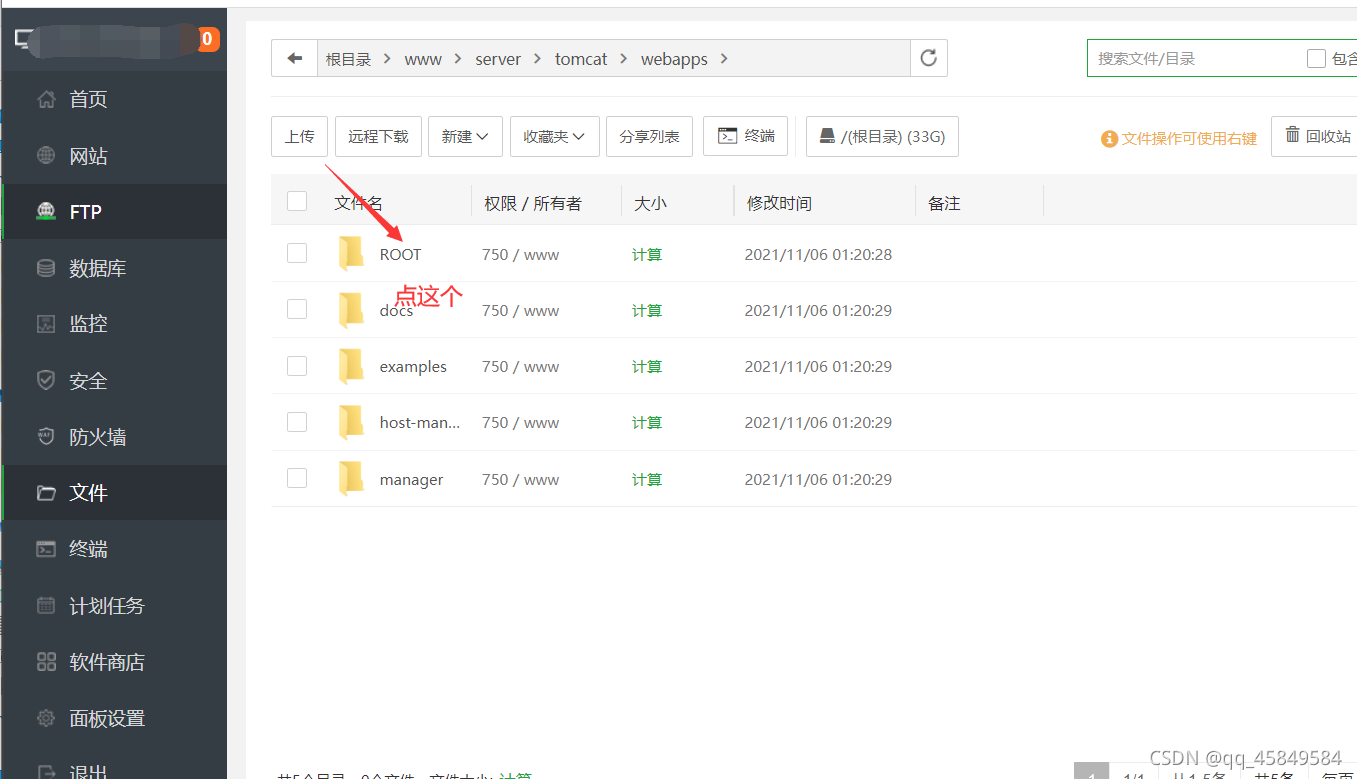Click the docs folder icon

(351, 310)
